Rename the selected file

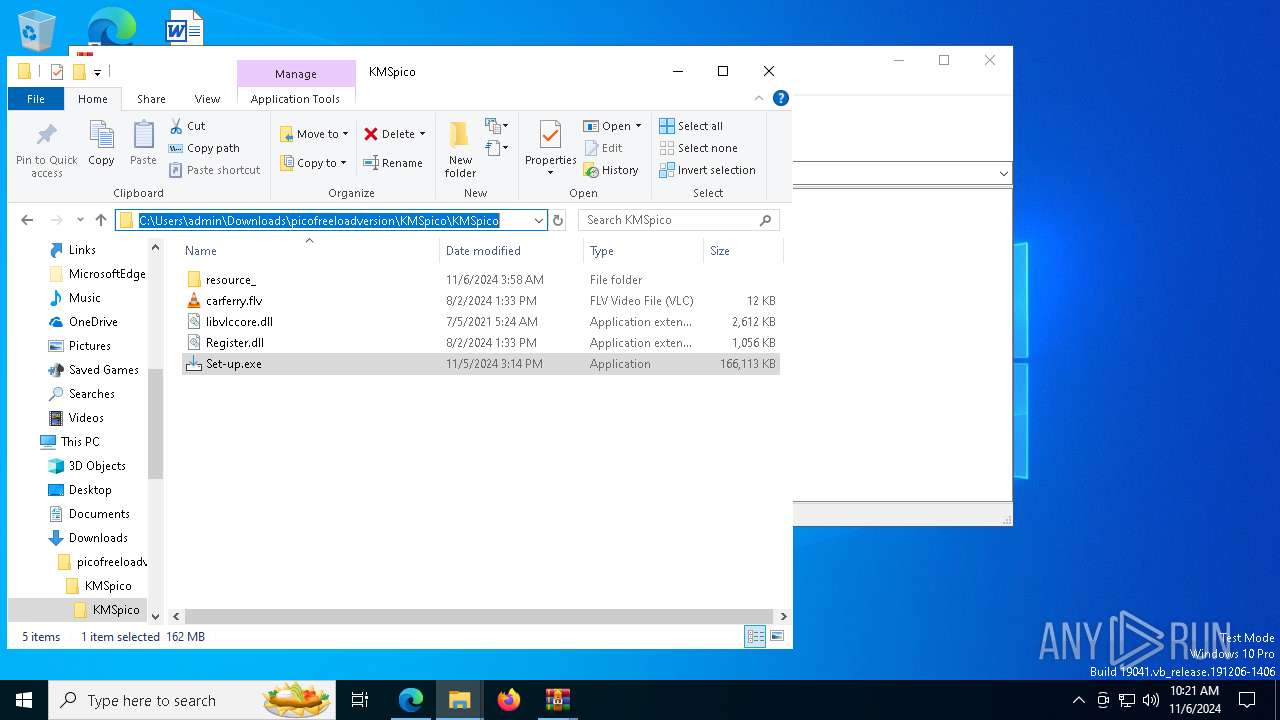tap(393, 163)
